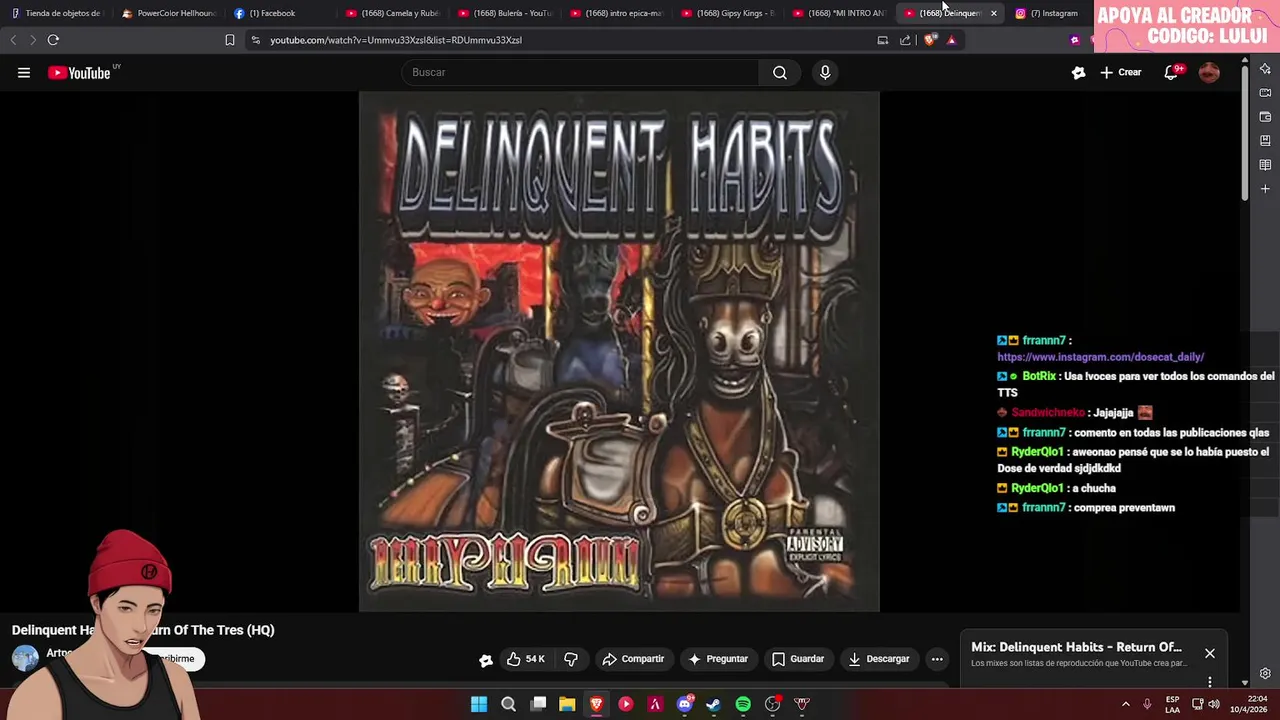Click the Preguntar button

(718, 659)
